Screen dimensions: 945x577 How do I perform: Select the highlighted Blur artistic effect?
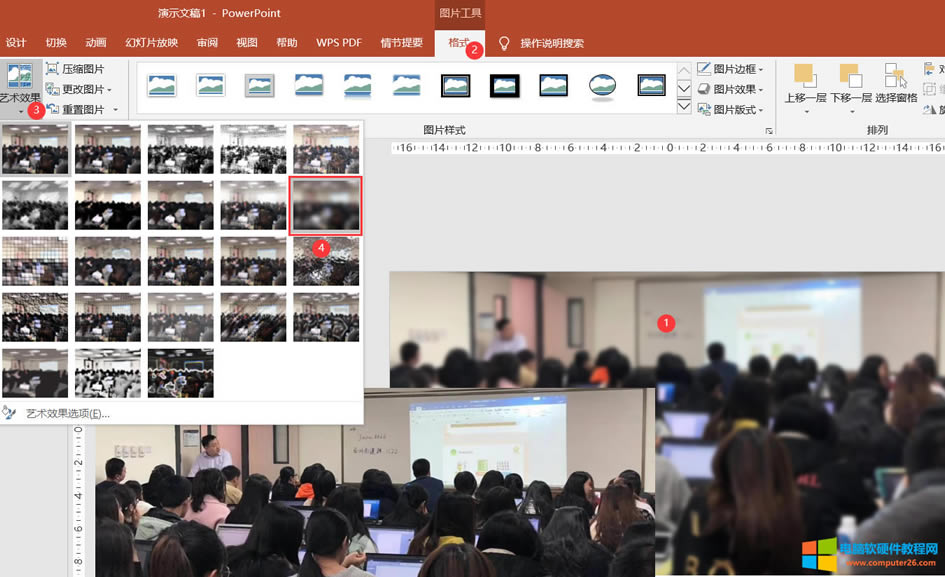pos(325,205)
